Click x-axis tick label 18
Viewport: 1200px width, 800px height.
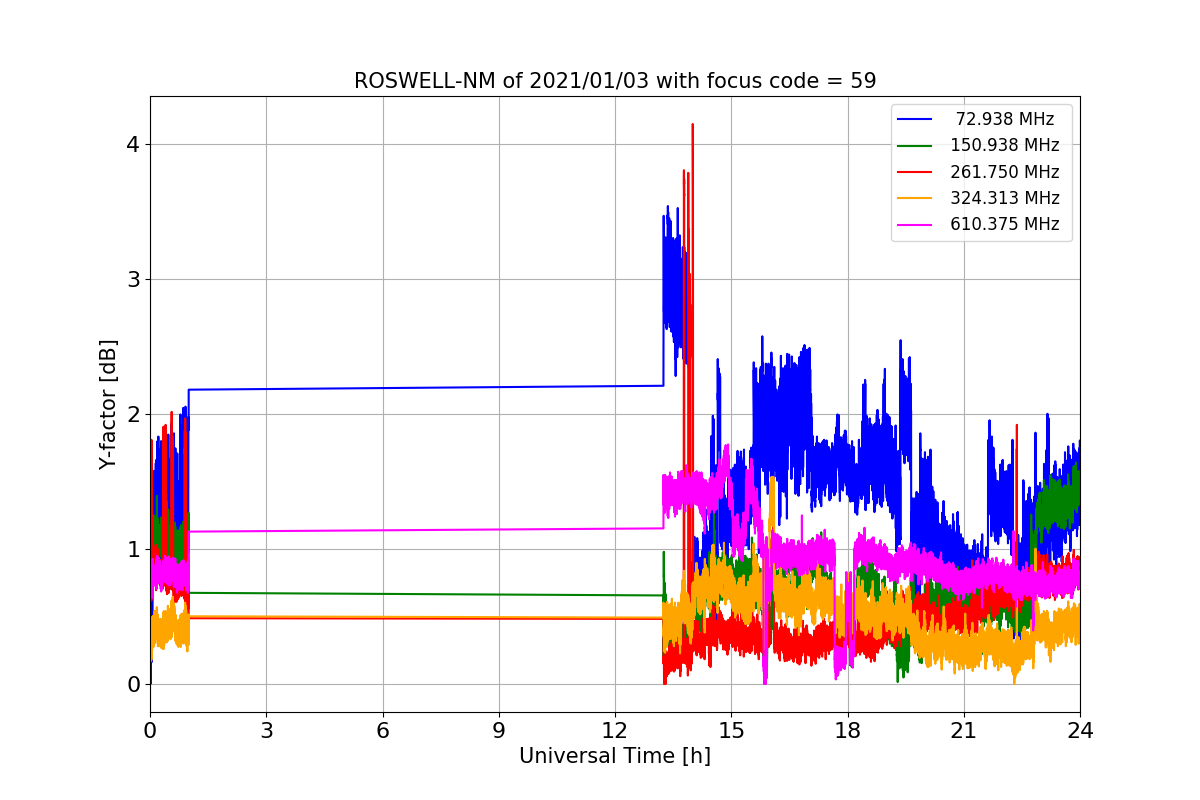847,731
